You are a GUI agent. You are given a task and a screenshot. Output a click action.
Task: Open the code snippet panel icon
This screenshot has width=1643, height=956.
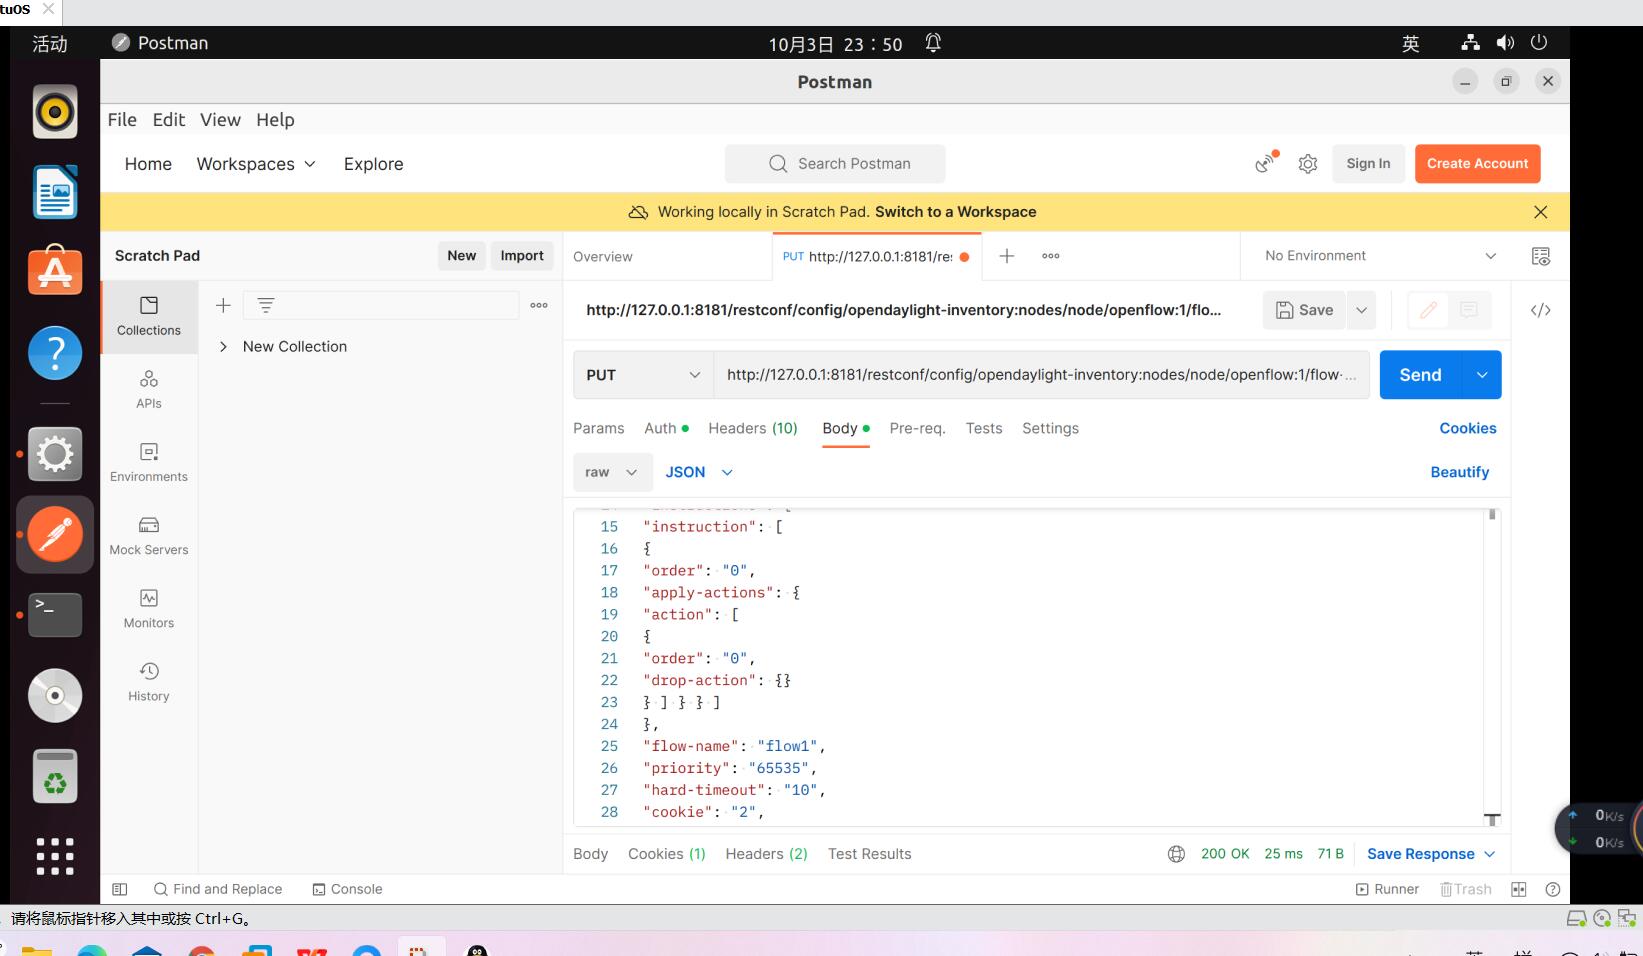click(x=1540, y=310)
